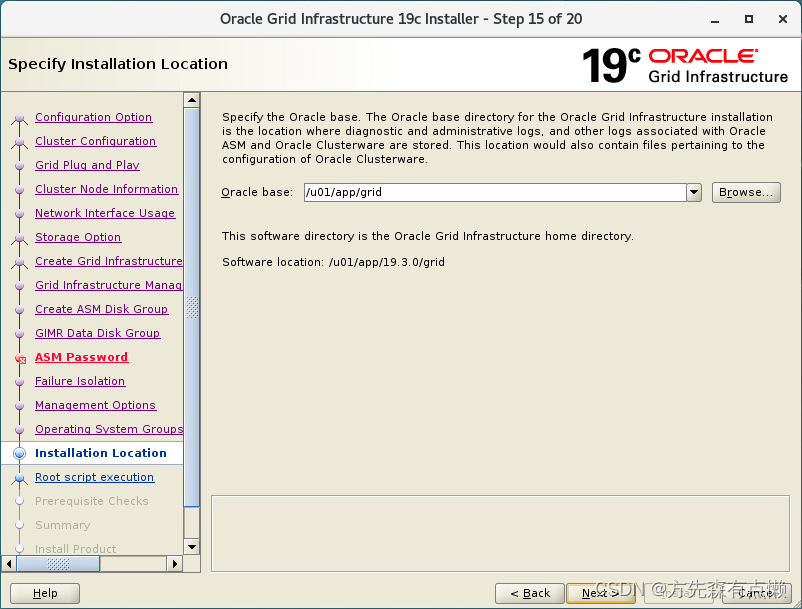Open Management Options step

(96, 405)
